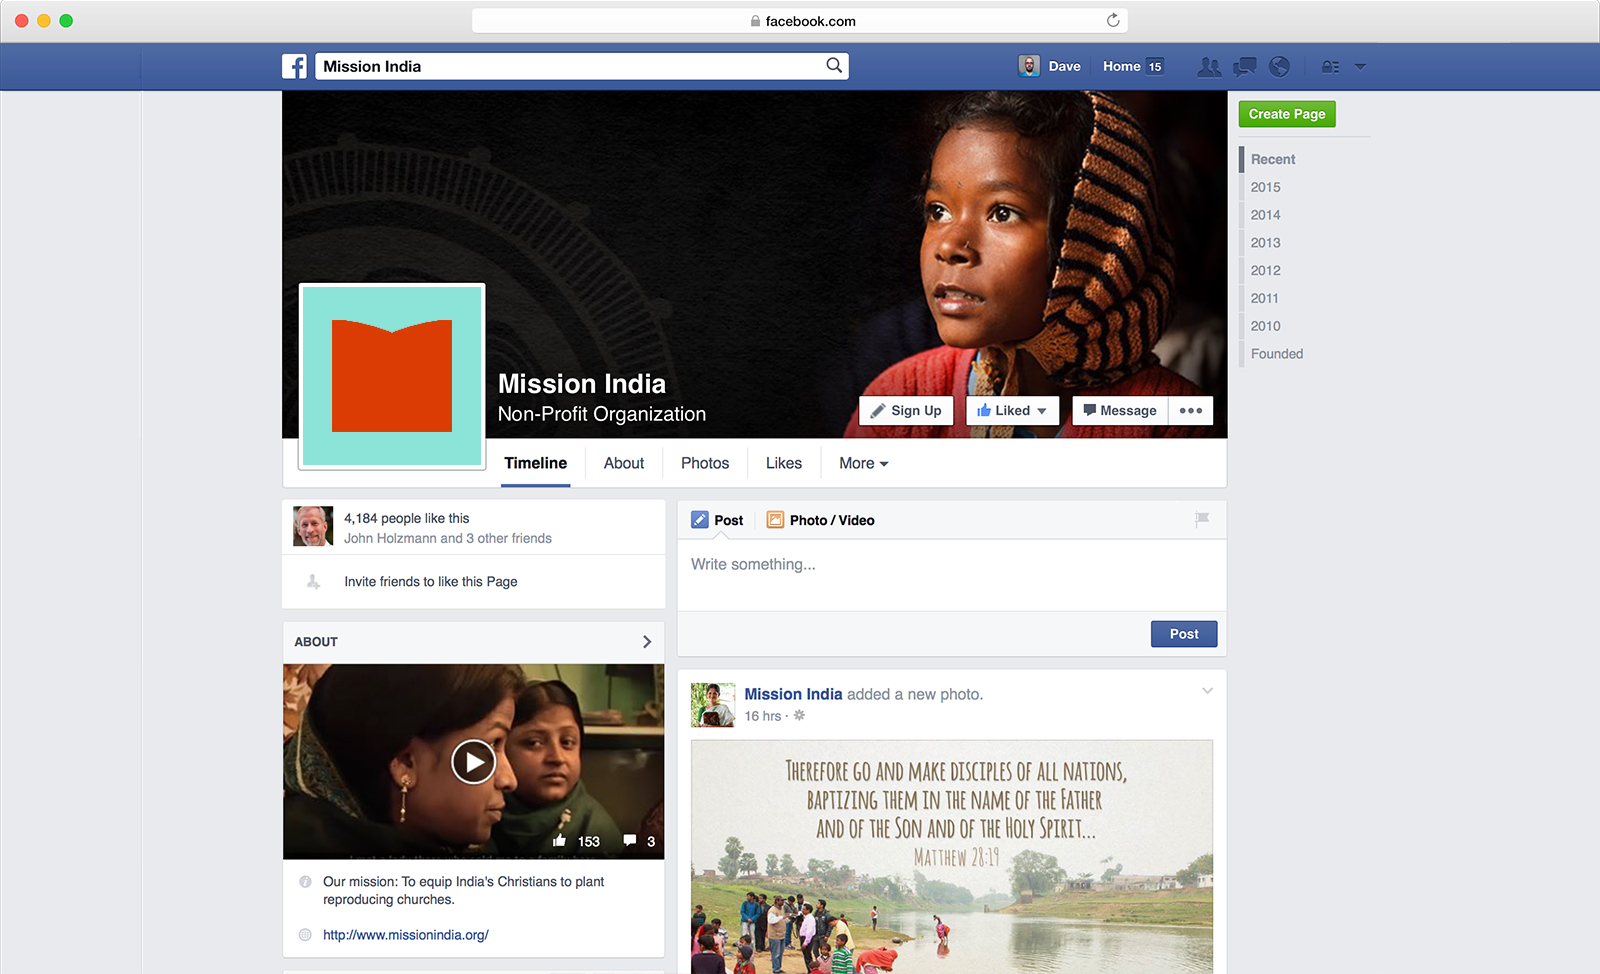Click John Holzmann and 3 other friends
This screenshot has width=1600, height=974.
(448, 538)
